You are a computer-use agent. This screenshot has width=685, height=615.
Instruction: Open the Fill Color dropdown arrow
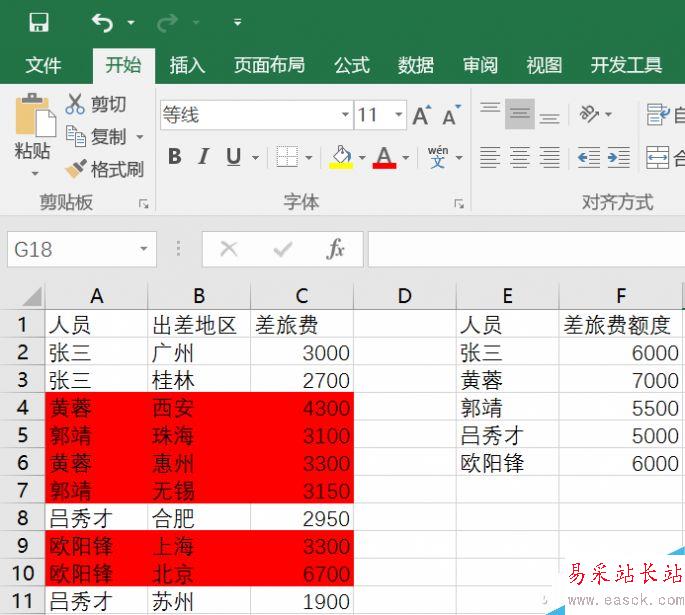point(362,157)
